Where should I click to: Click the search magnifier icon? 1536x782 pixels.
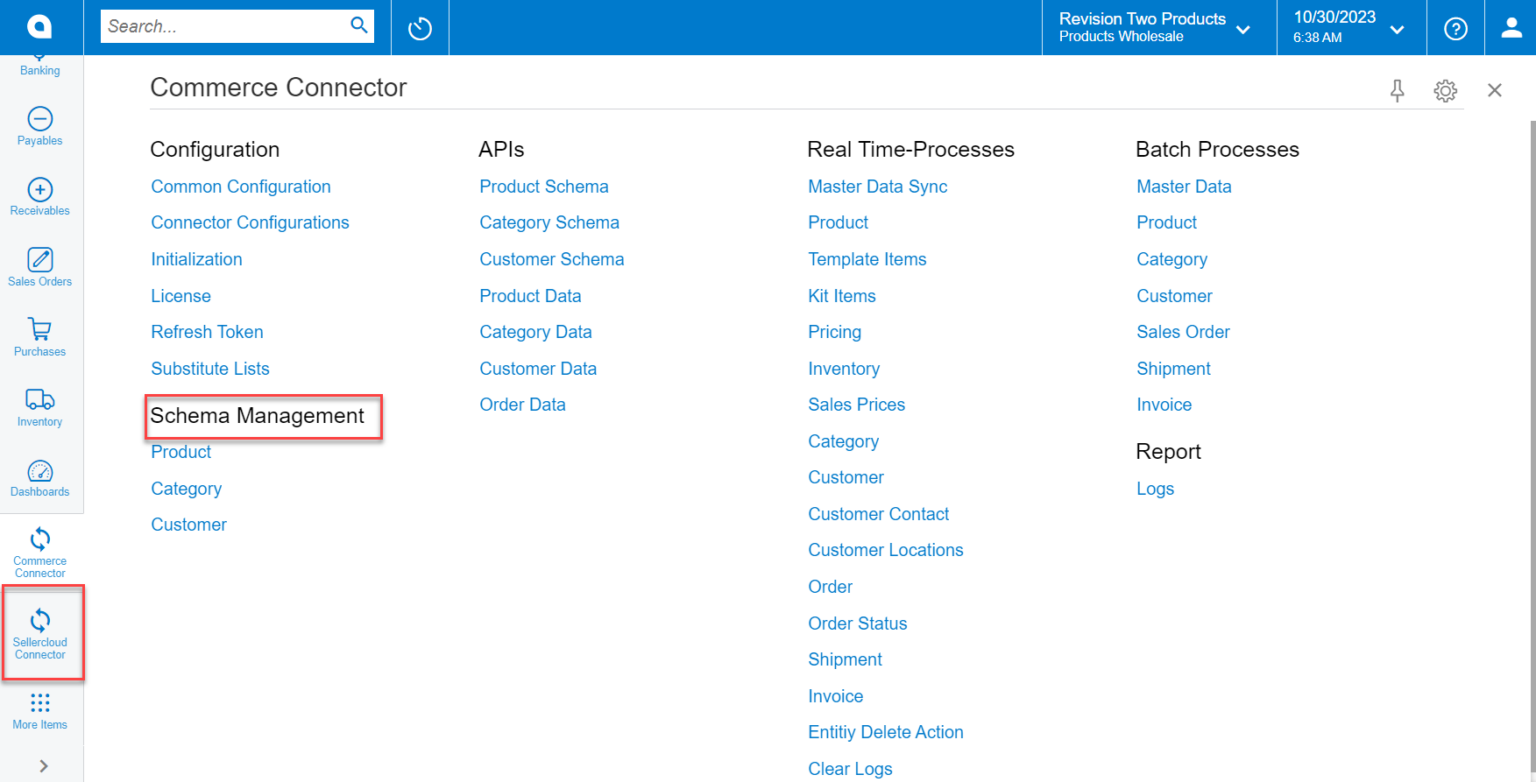(359, 26)
